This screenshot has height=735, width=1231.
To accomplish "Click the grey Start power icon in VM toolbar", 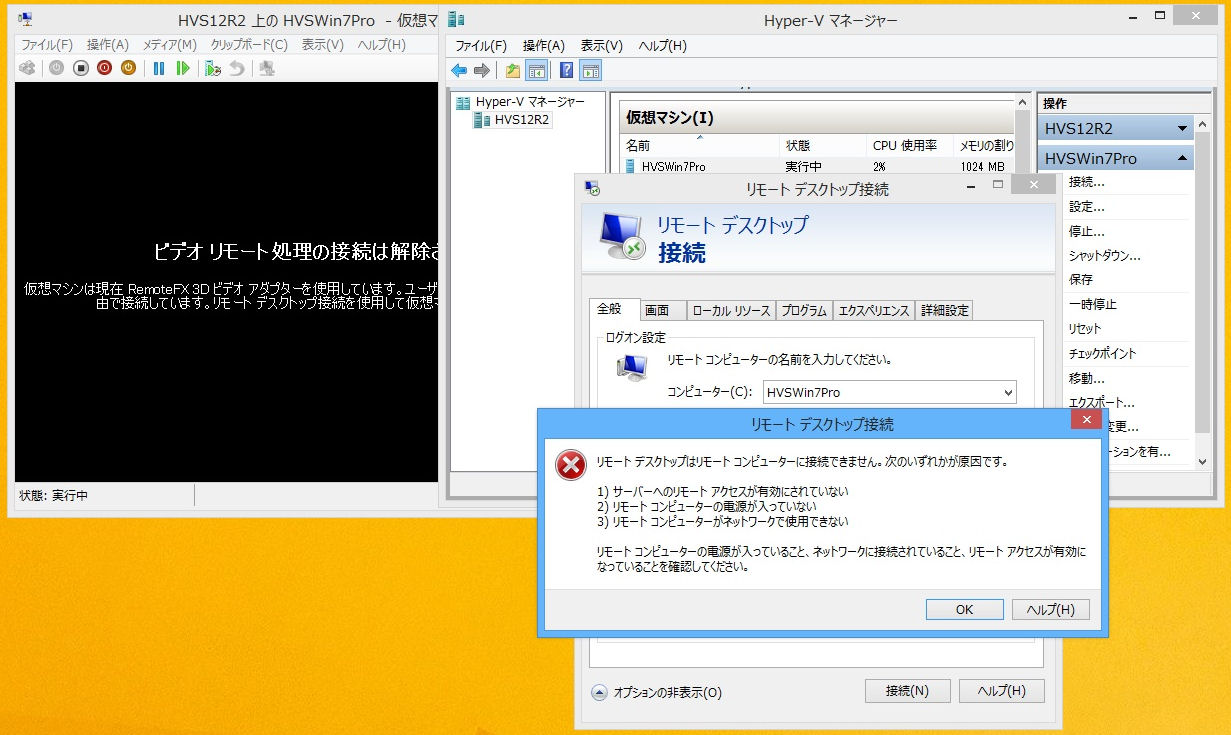I will [56, 68].
